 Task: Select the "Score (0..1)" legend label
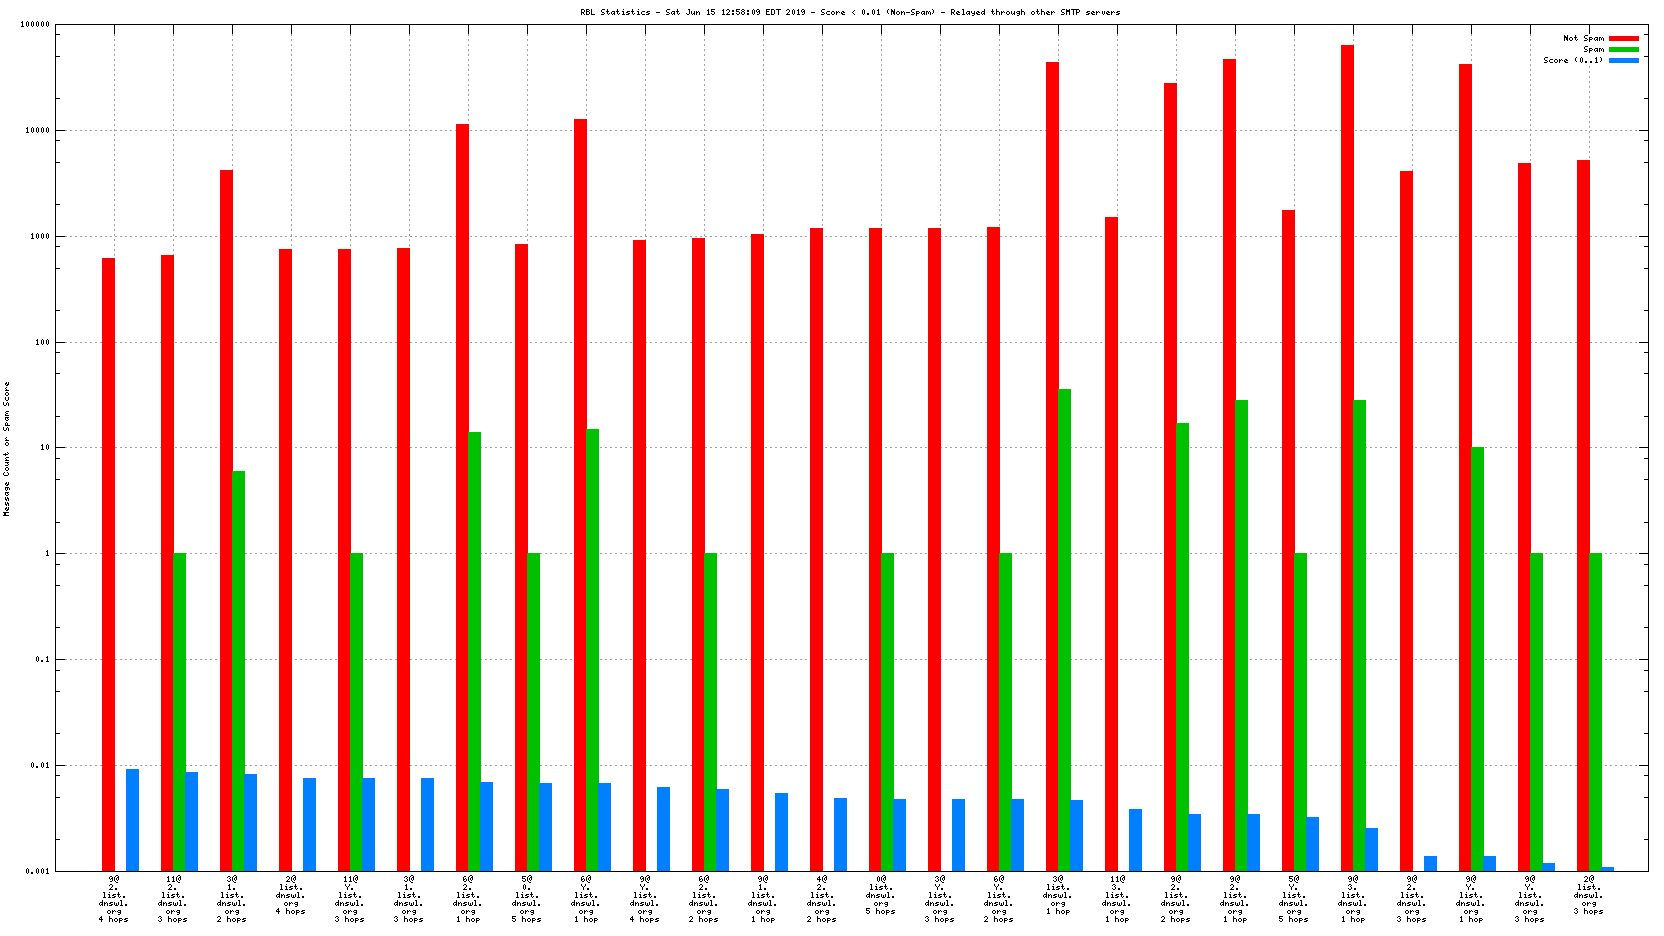(x=1572, y=60)
